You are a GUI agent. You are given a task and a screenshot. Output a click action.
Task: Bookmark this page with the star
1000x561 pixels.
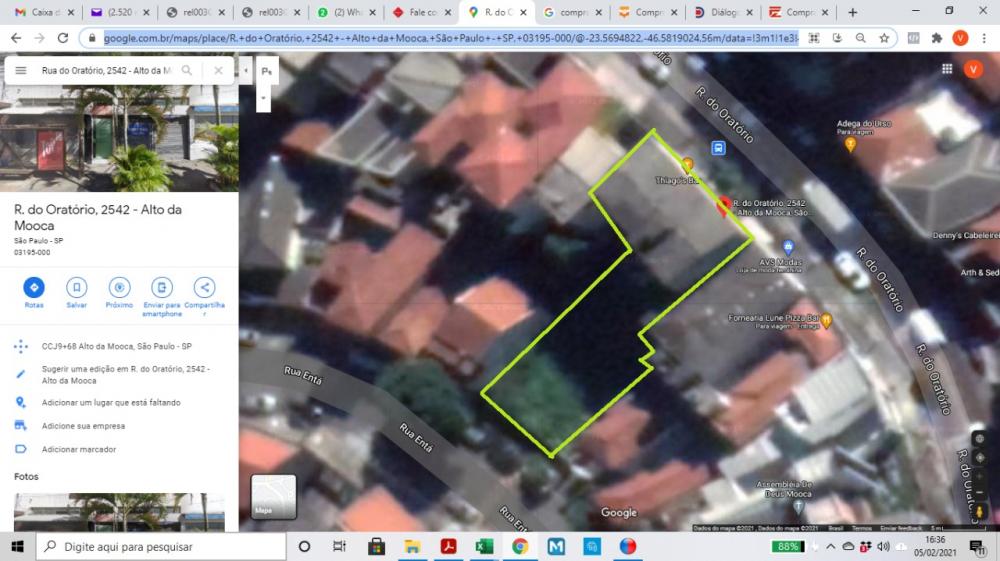click(884, 38)
